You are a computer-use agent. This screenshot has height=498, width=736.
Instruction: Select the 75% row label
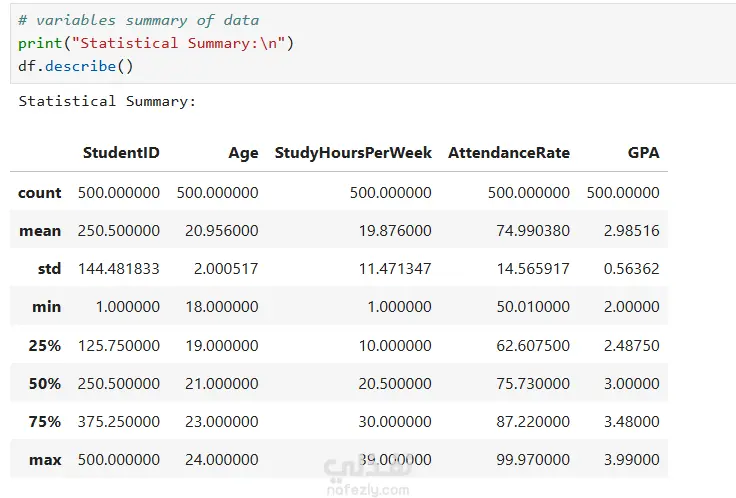[x=45, y=421]
